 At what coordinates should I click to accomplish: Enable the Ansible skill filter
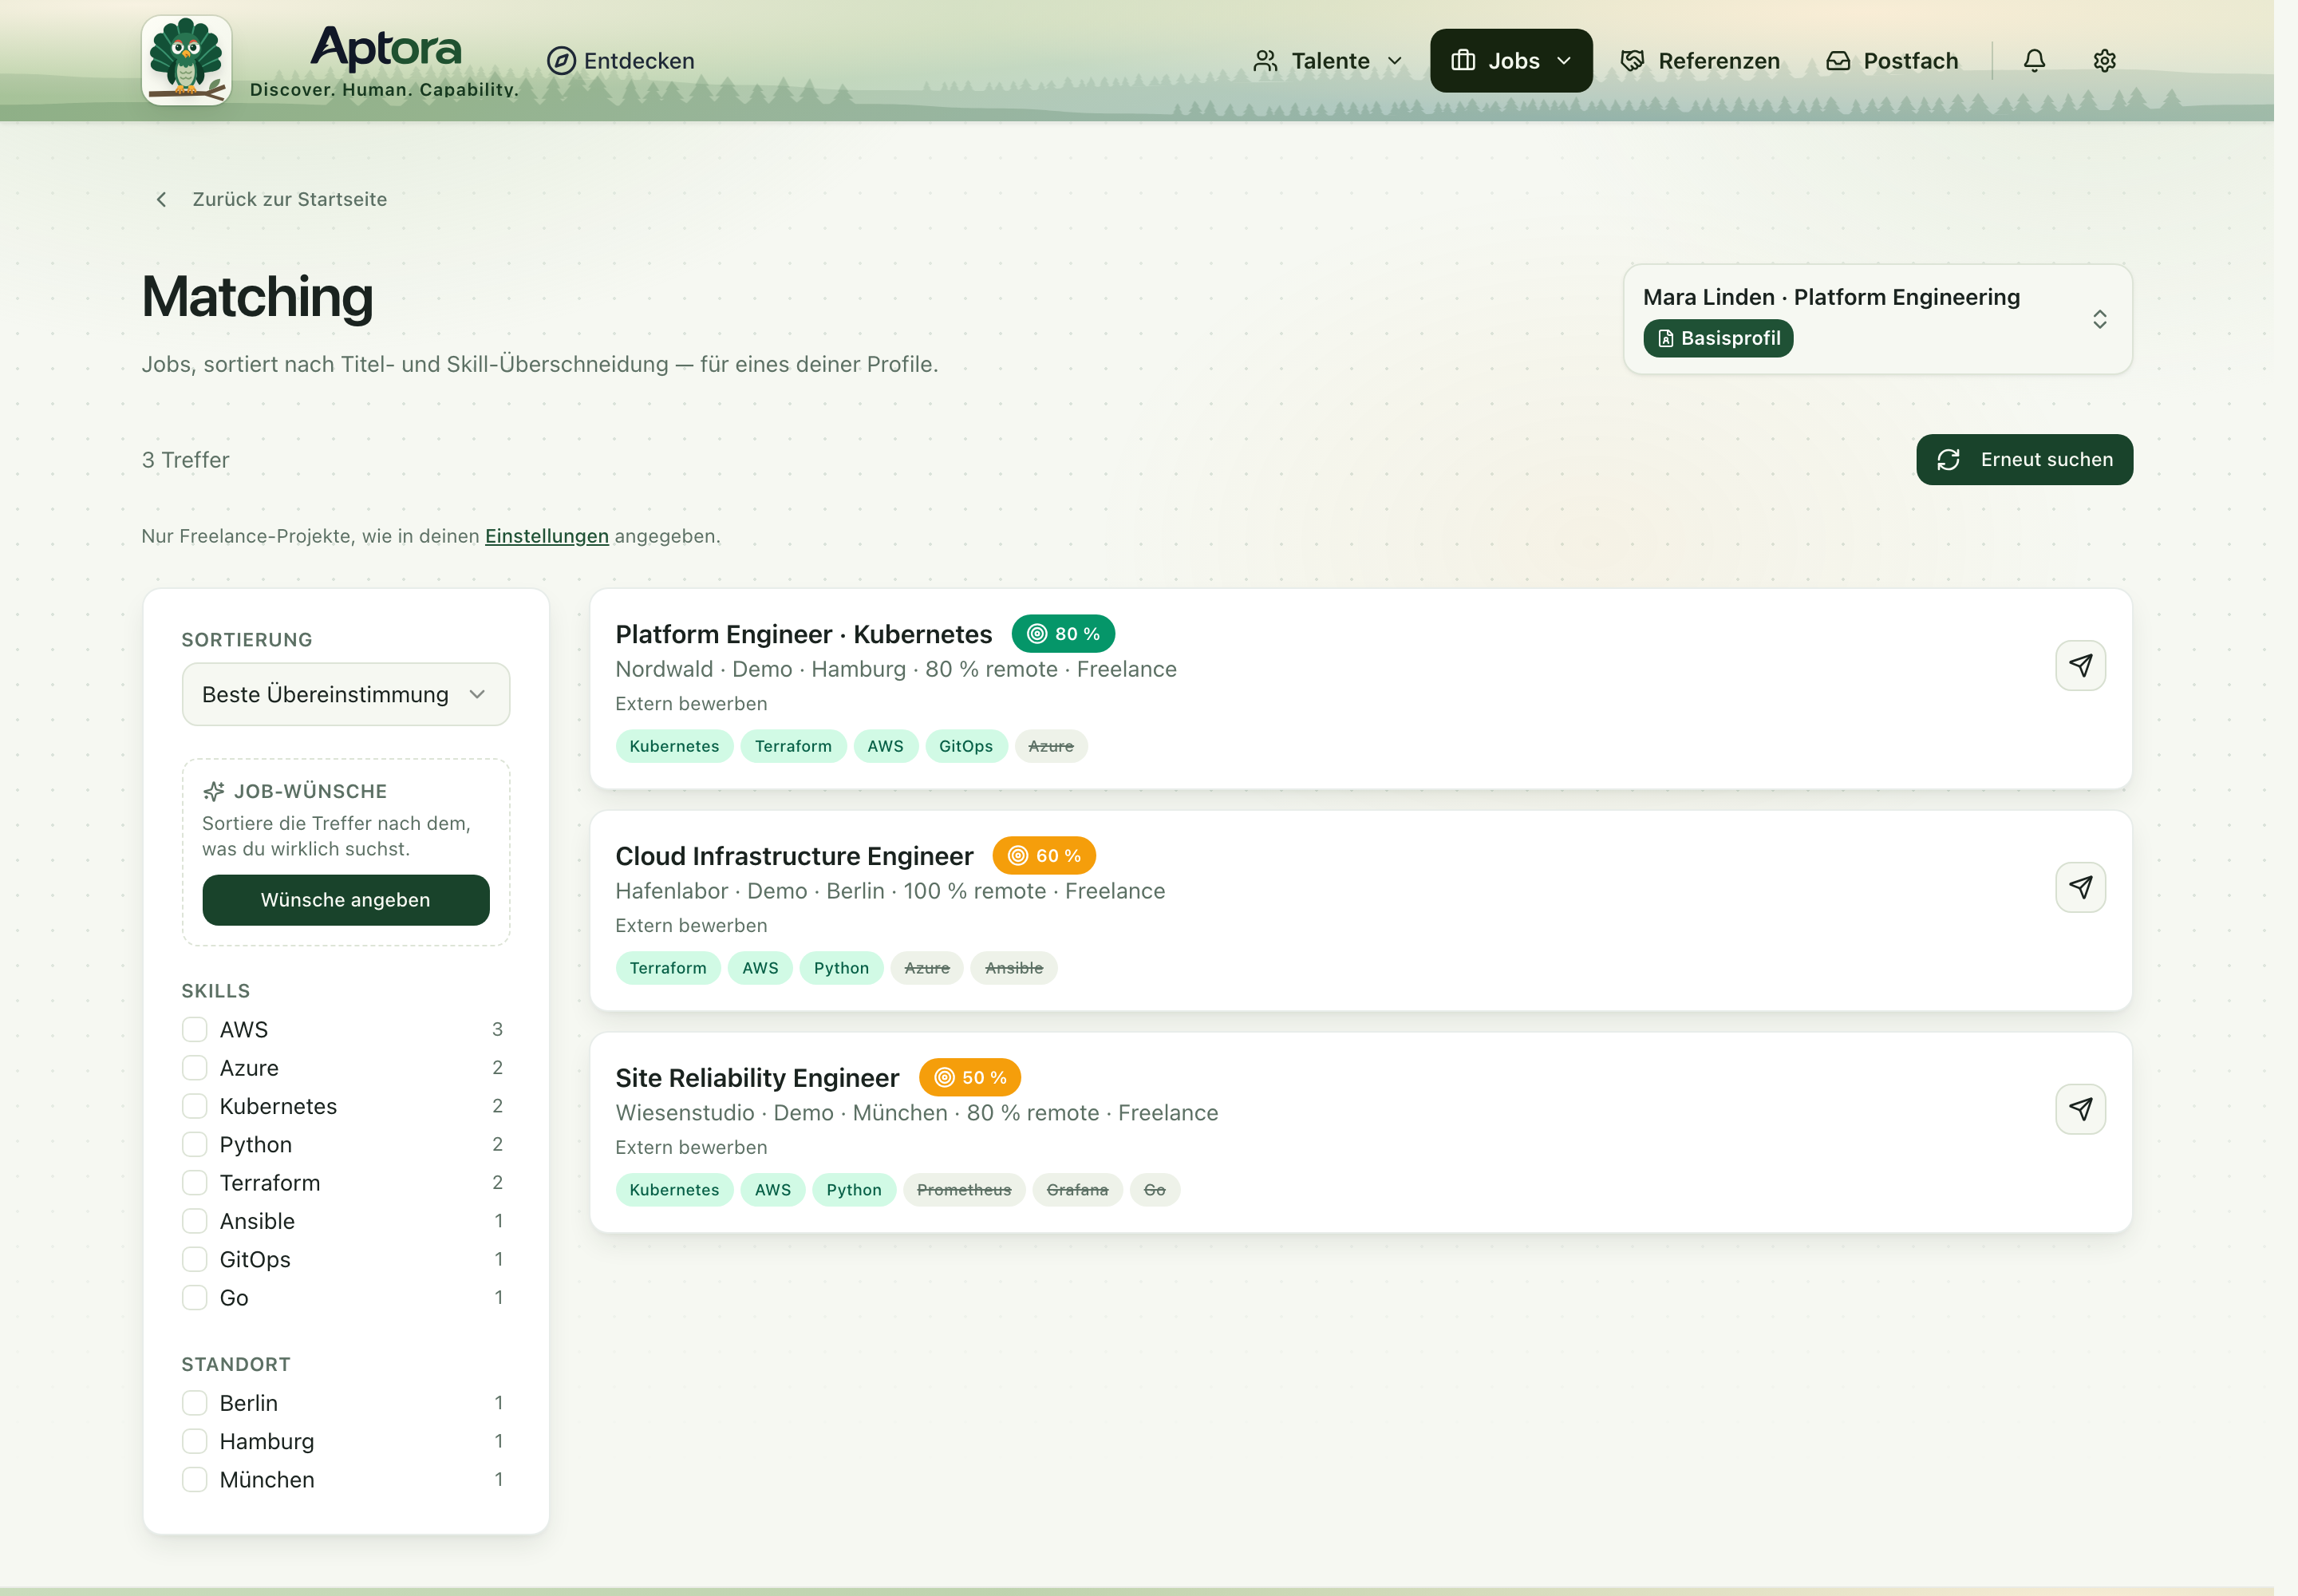click(x=194, y=1220)
